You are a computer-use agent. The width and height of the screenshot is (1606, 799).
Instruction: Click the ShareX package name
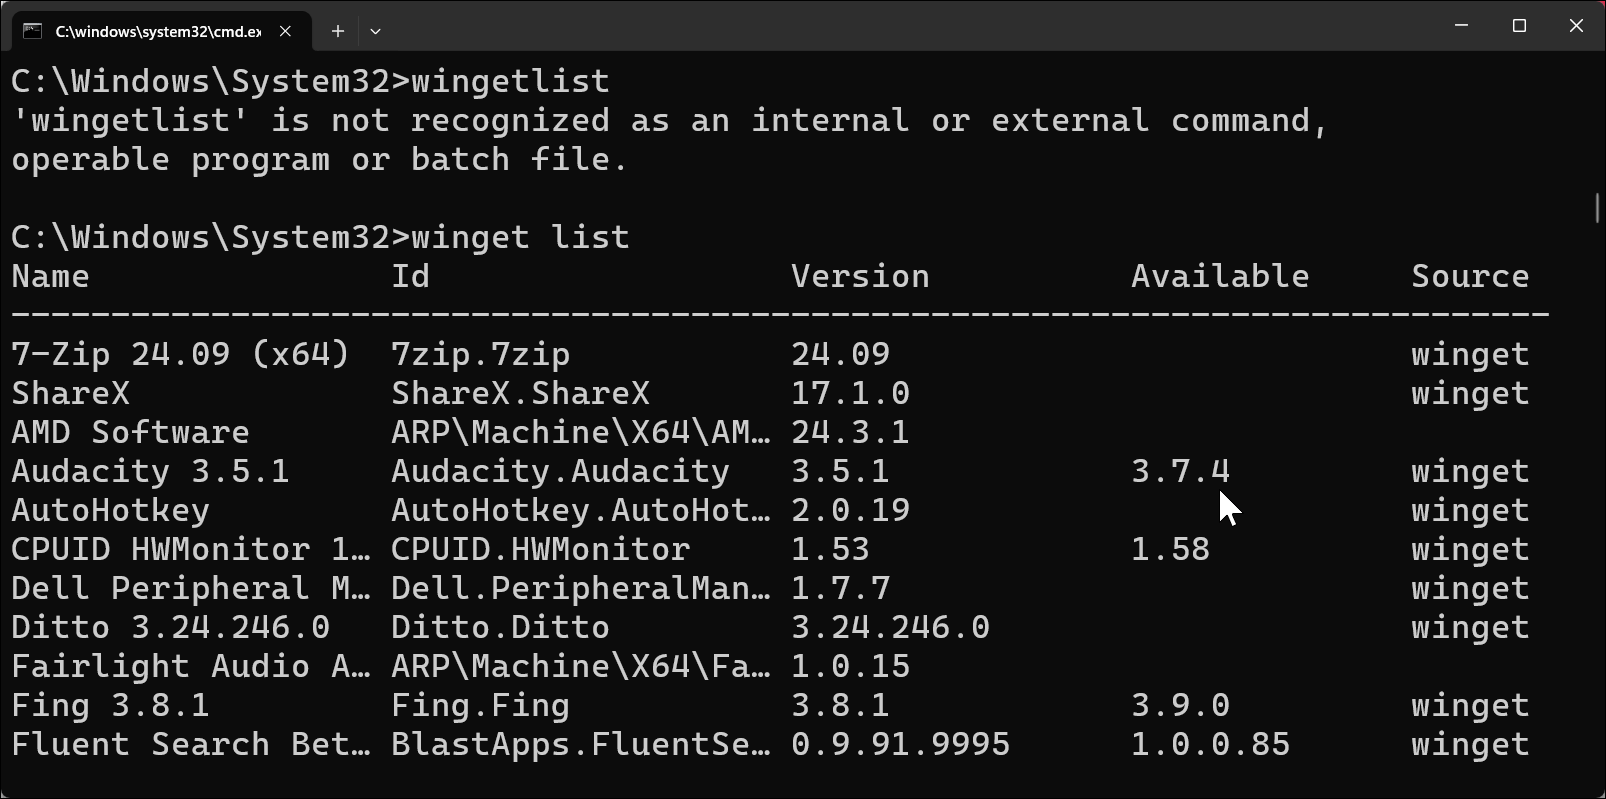point(70,393)
